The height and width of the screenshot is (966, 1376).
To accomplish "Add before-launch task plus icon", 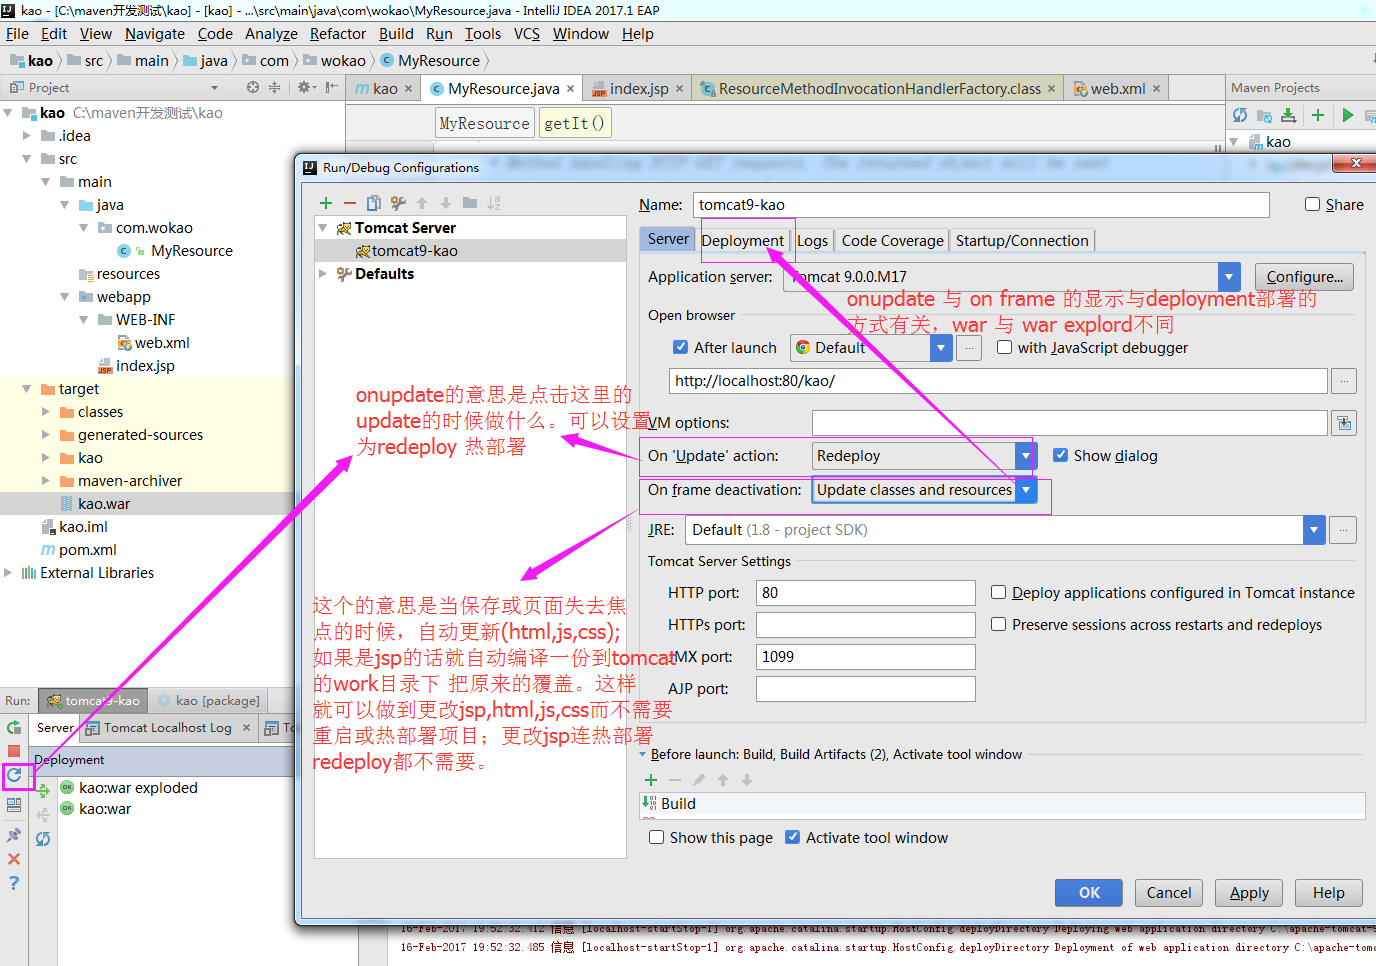I will click(x=651, y=780).
